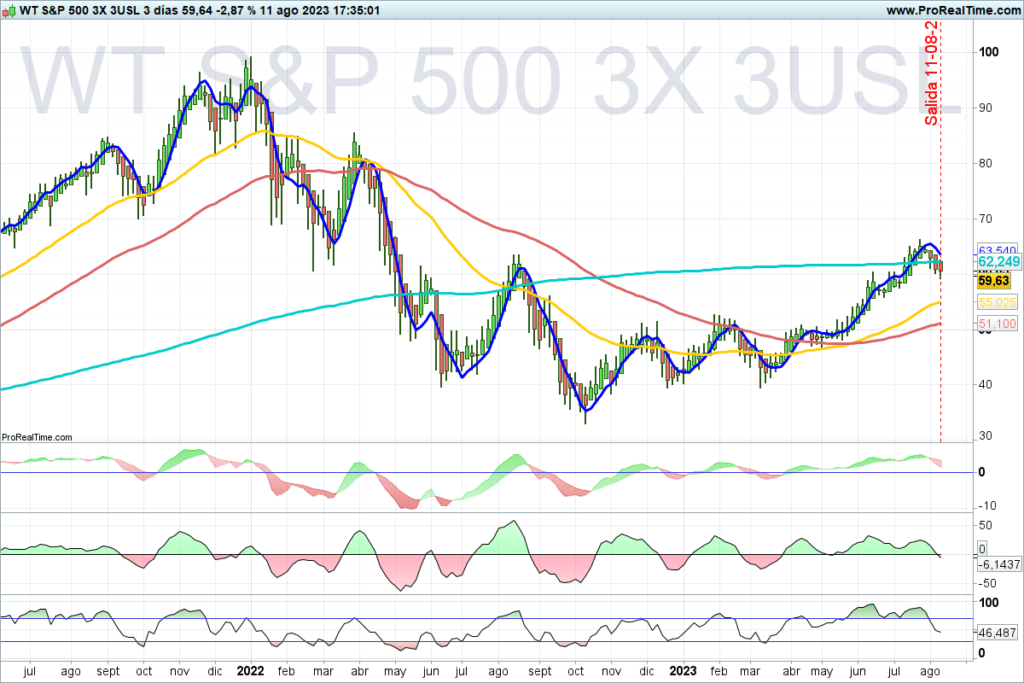Click the 90 level on the price axis
Viewport: 1024px width, 683px height.
tap(985, 108)
